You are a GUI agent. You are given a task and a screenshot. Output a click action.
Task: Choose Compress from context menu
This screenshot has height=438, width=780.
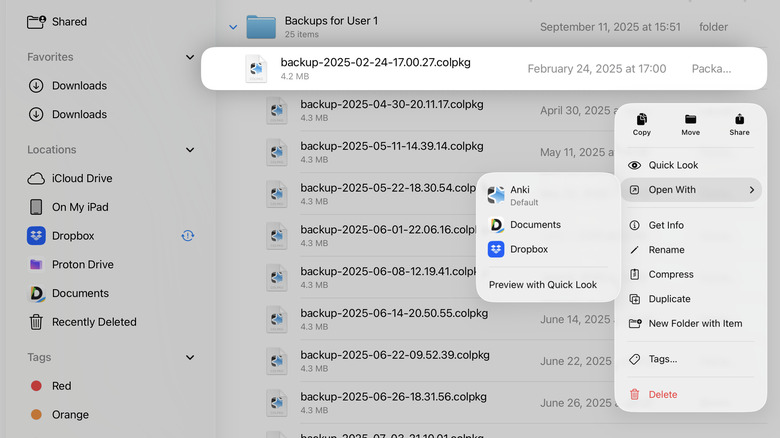click(x=670, y=274)
